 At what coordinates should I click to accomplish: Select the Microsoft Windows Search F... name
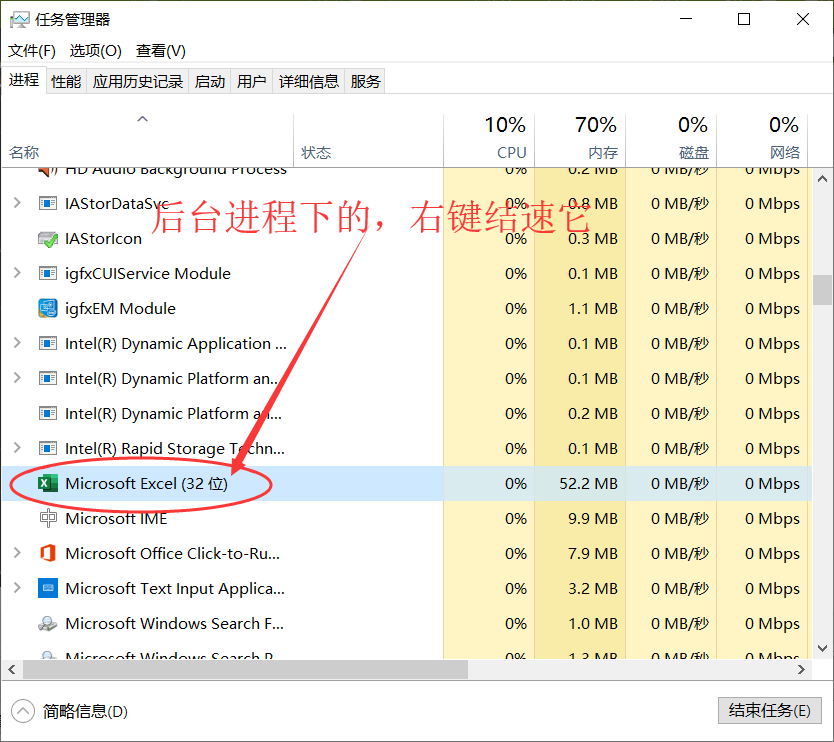174,623
